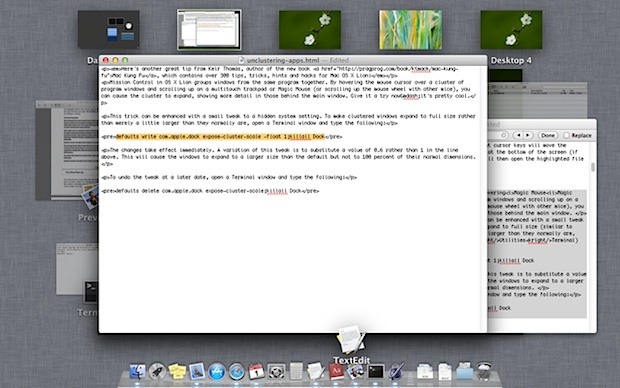620x388 pixels.
Task: Click 'To undo the tweak' paragraph
Action: pos(229,178)
